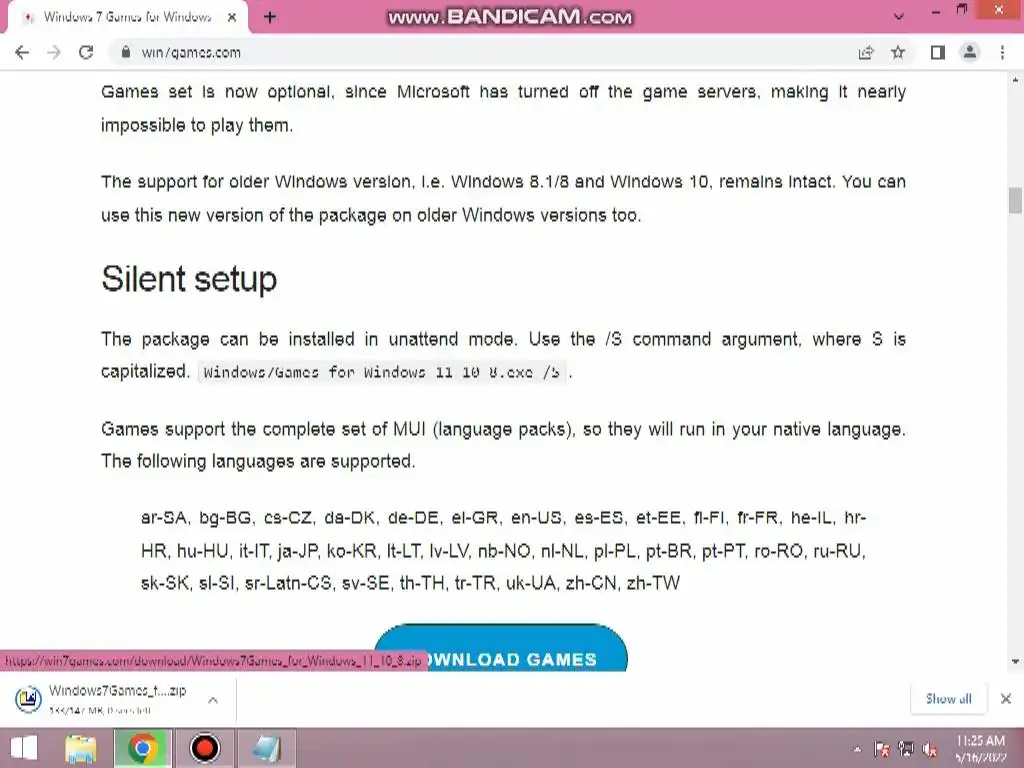Viewport: 1024px width, 768px height.
Task: Click the flag notification tray icon
Action: pos(882,750)
